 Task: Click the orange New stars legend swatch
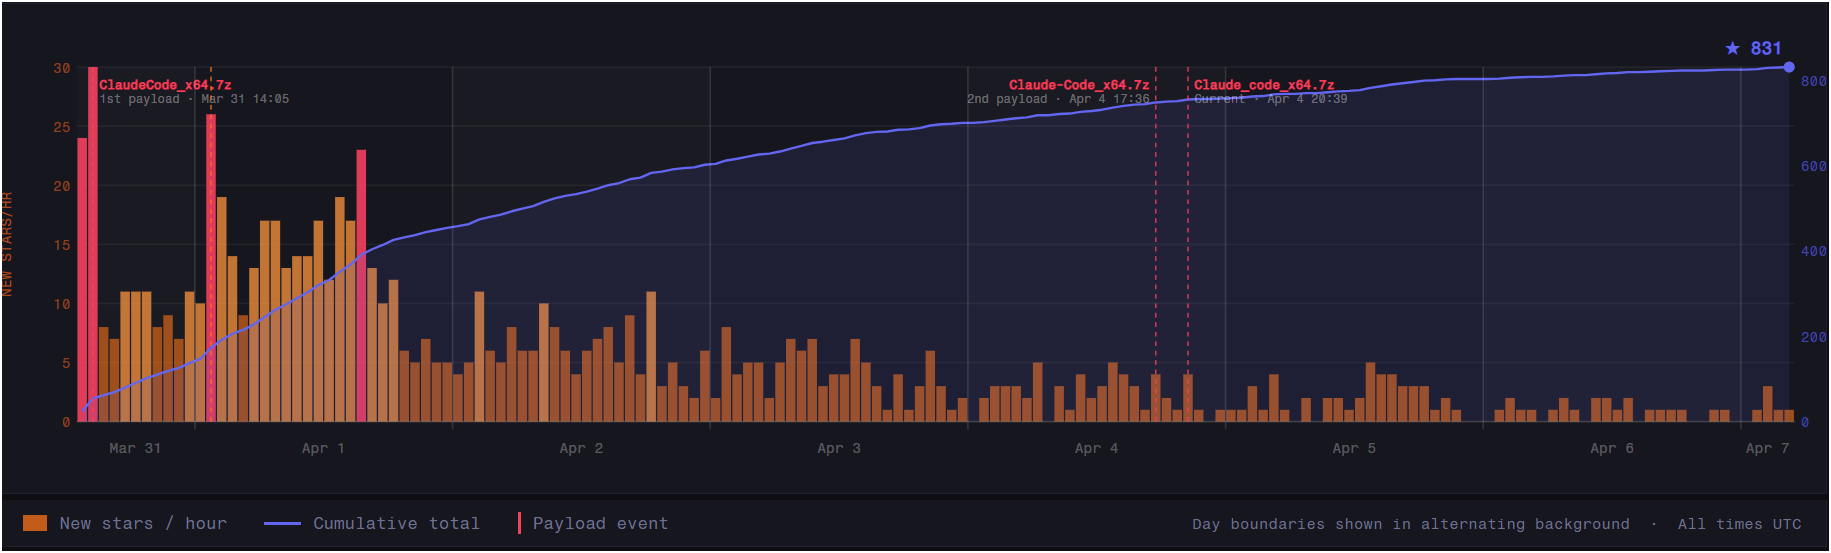point(35,523)
